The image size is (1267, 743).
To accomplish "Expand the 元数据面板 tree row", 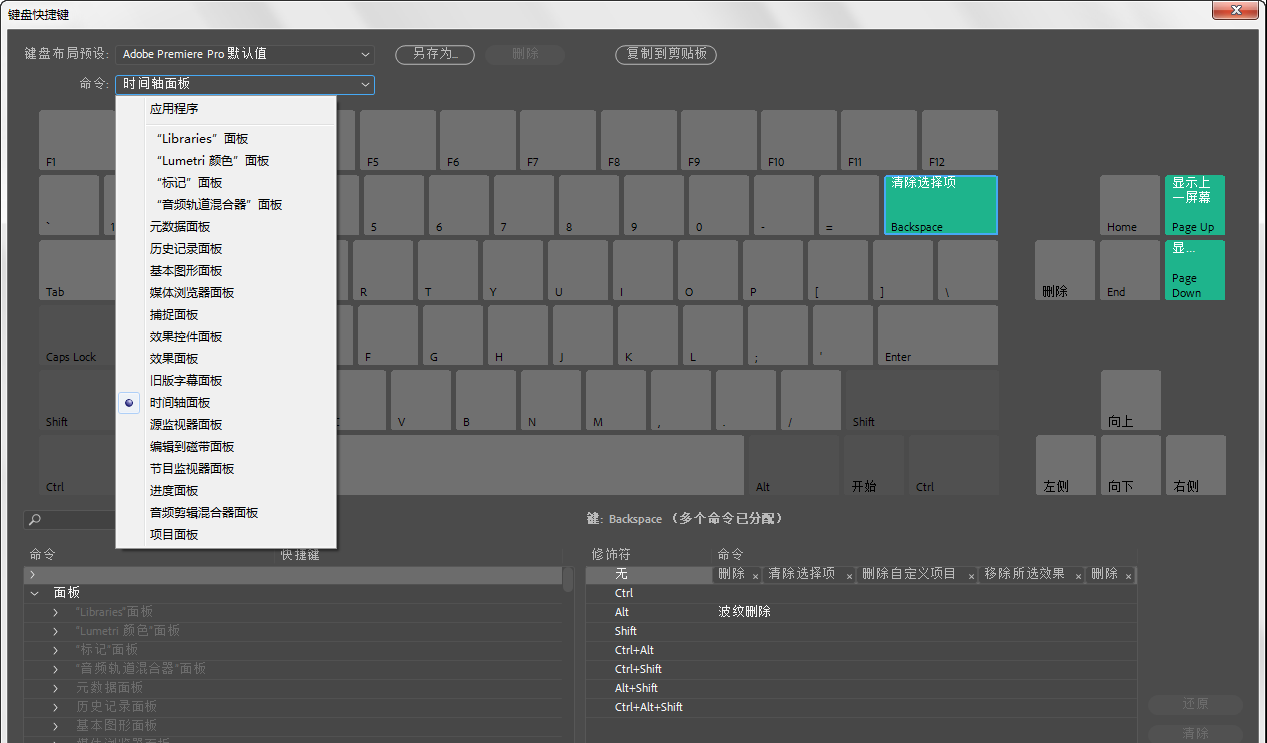I will tap(56, 687).
